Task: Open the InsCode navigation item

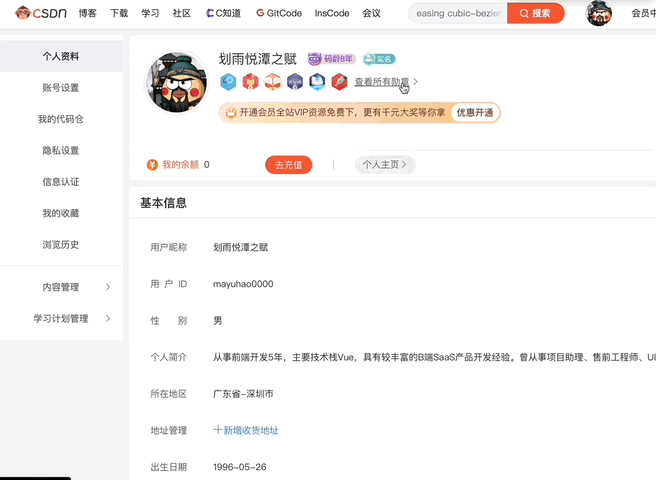Action: [332, 13]
